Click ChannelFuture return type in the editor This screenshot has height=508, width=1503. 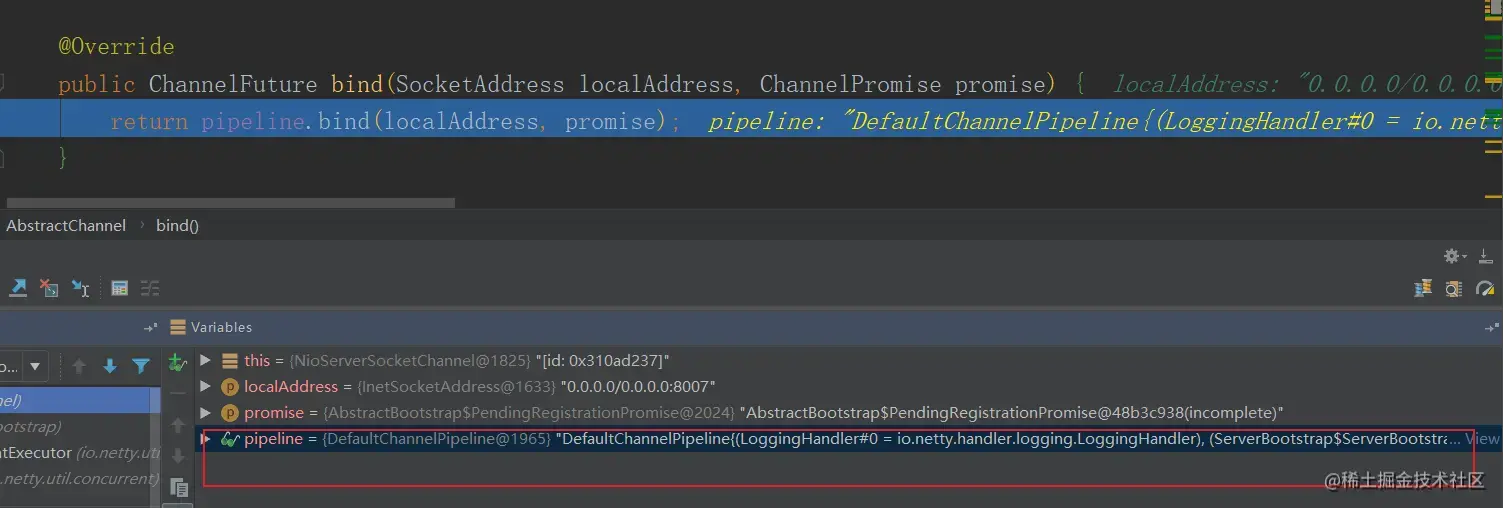[233, 85]
